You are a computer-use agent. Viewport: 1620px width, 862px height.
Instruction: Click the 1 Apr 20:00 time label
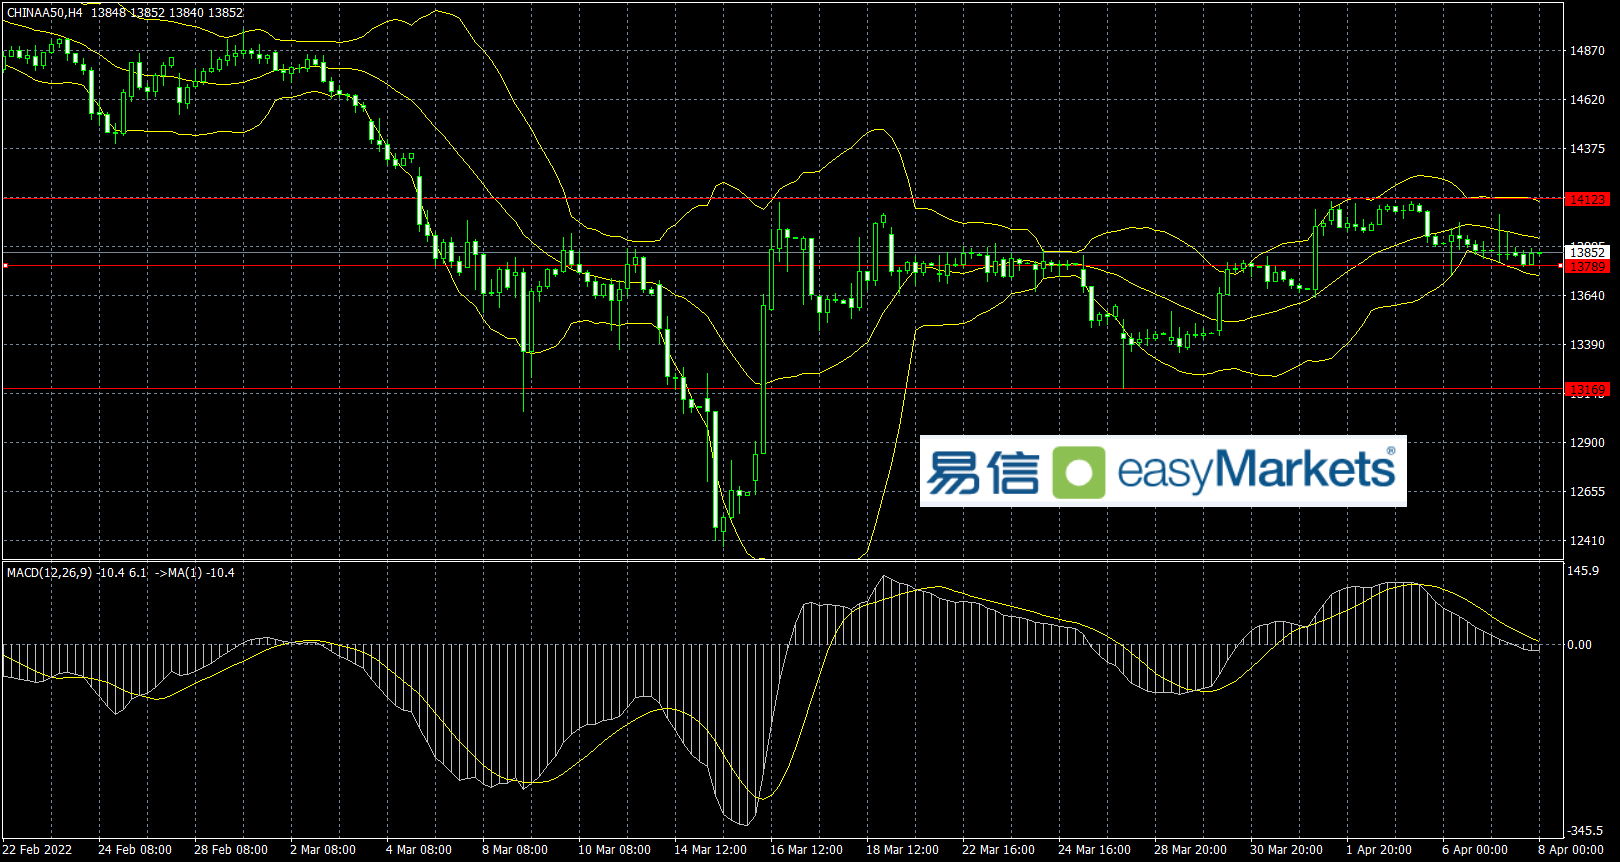click(1379, 850)
